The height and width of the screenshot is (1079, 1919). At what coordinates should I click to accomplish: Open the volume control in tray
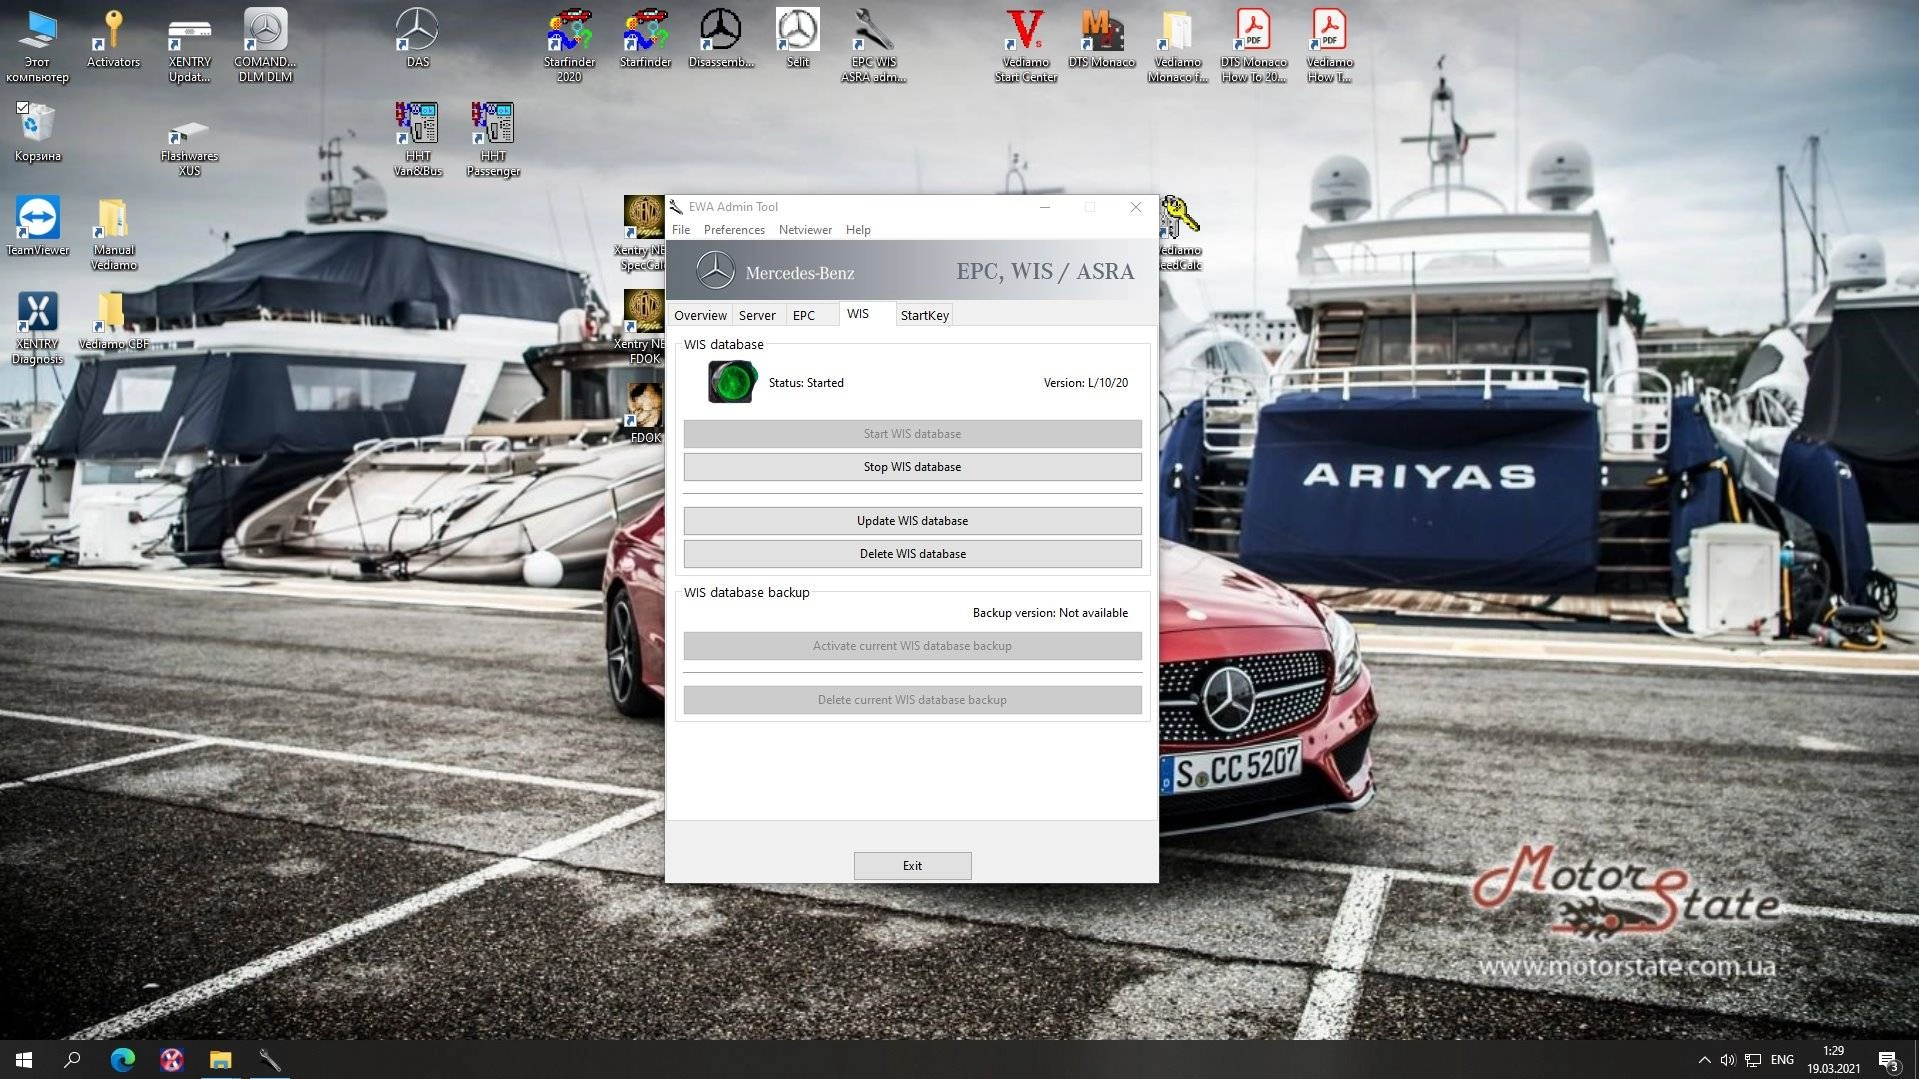click(1727, 1059)
